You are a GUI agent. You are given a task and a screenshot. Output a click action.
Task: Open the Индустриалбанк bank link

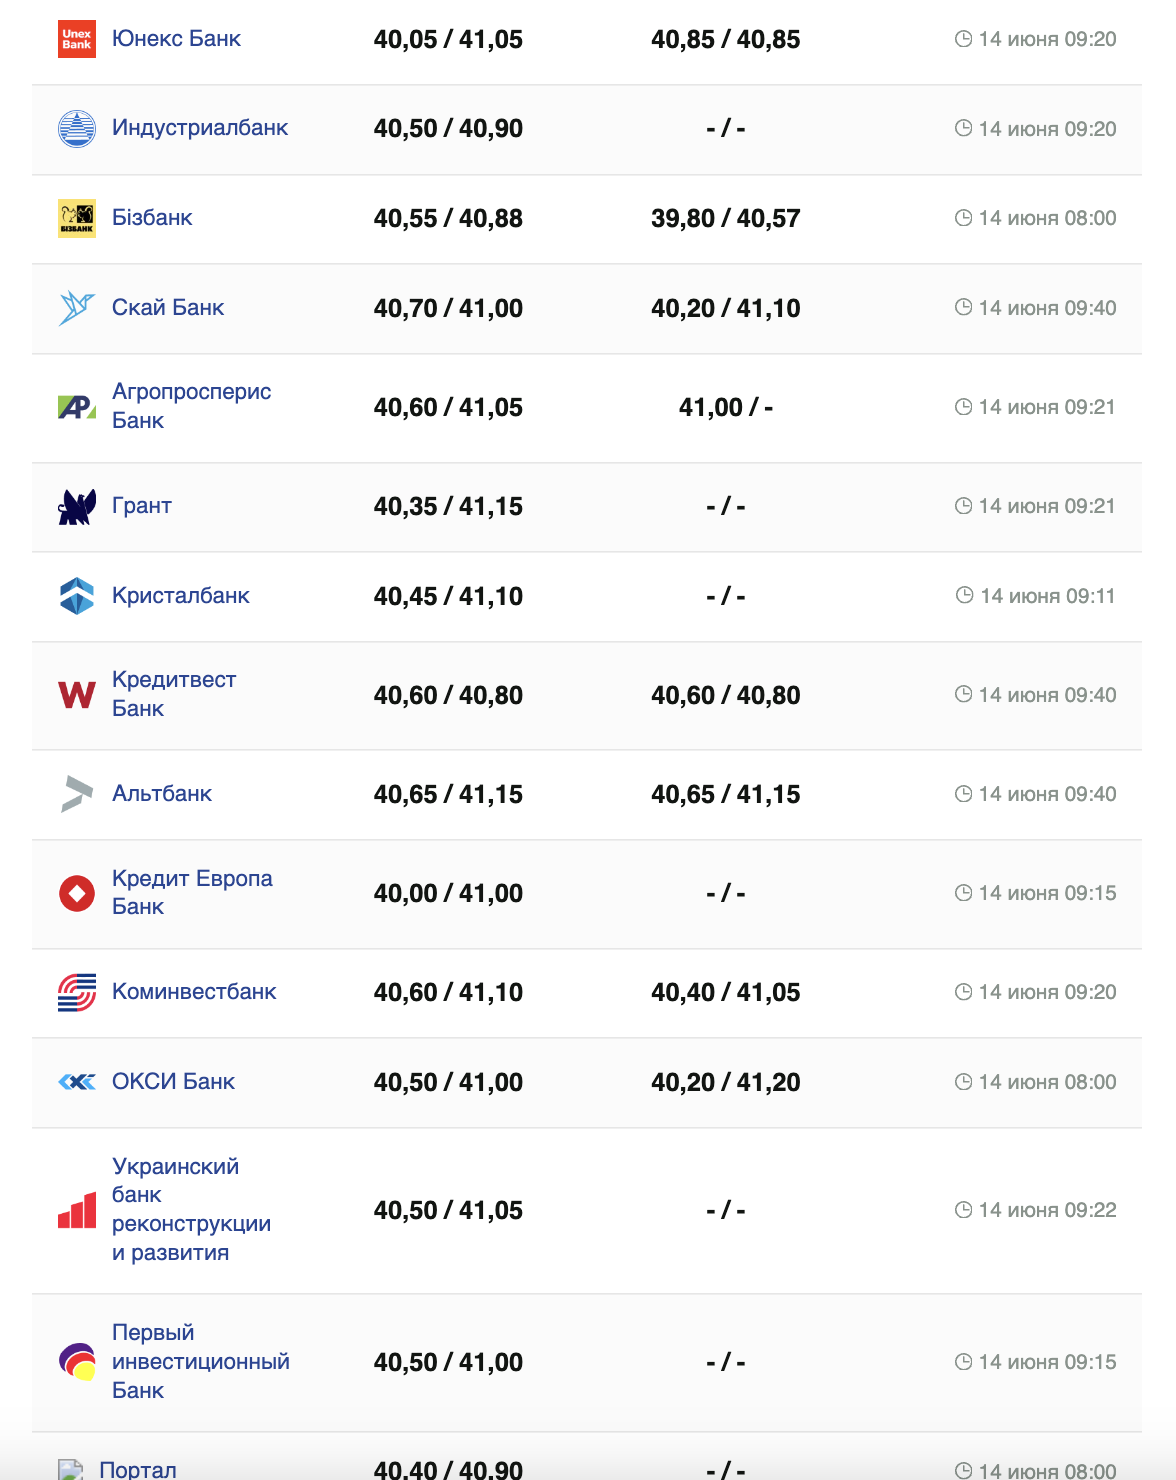[199, 128]
